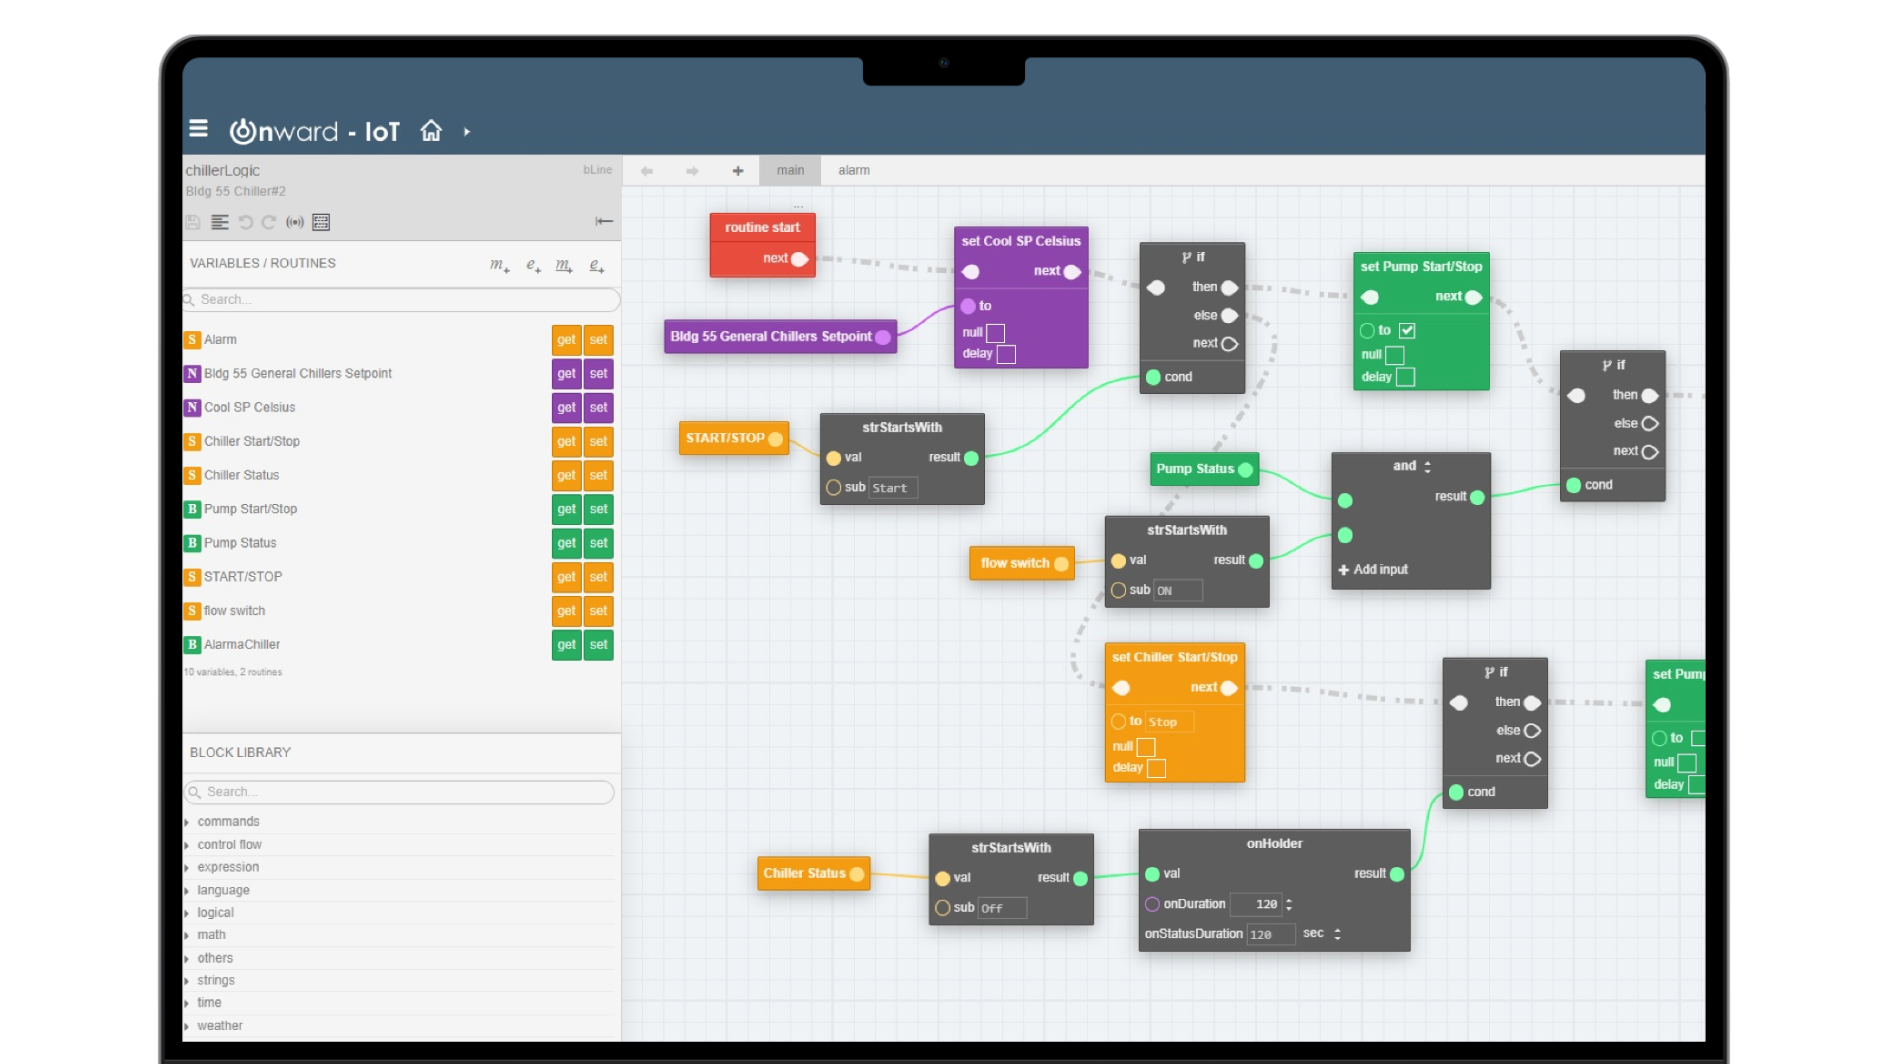Switch to the main tab
The width and height of the screenshot is (1892, 1064).
tap(790, 171)
